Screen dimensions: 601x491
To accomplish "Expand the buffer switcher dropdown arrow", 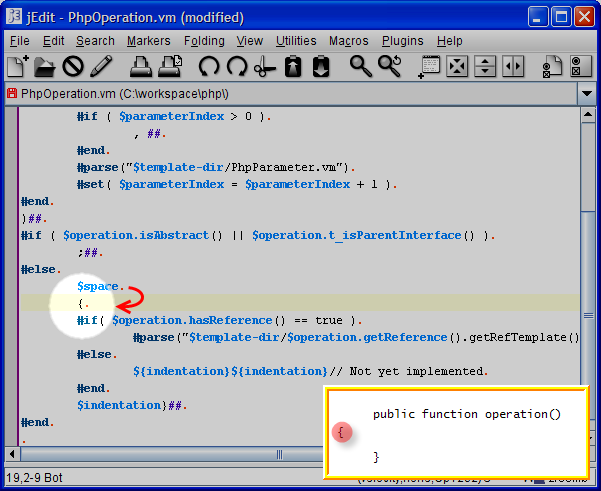I will (587, 94).
